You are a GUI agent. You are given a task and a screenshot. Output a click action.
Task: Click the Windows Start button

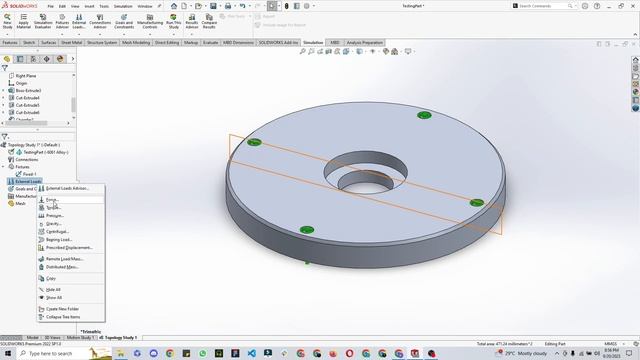point(8,353)
